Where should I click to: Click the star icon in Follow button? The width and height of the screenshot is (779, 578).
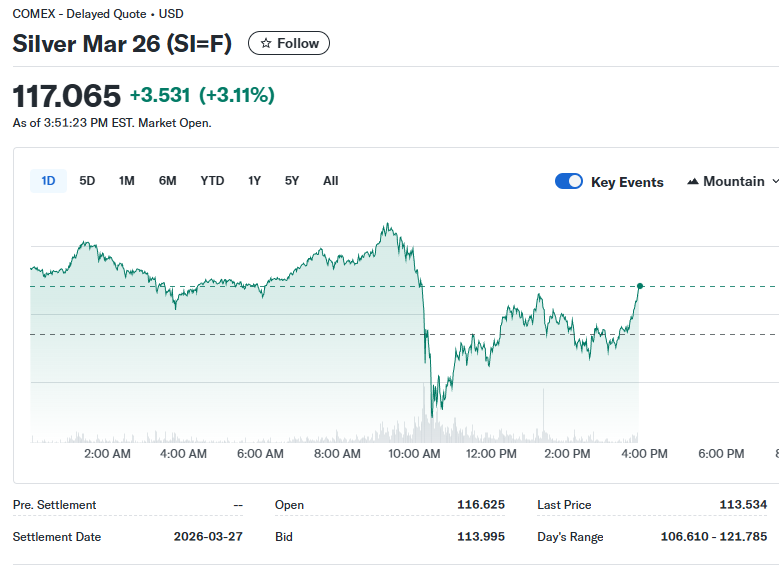tap(266, 43)
